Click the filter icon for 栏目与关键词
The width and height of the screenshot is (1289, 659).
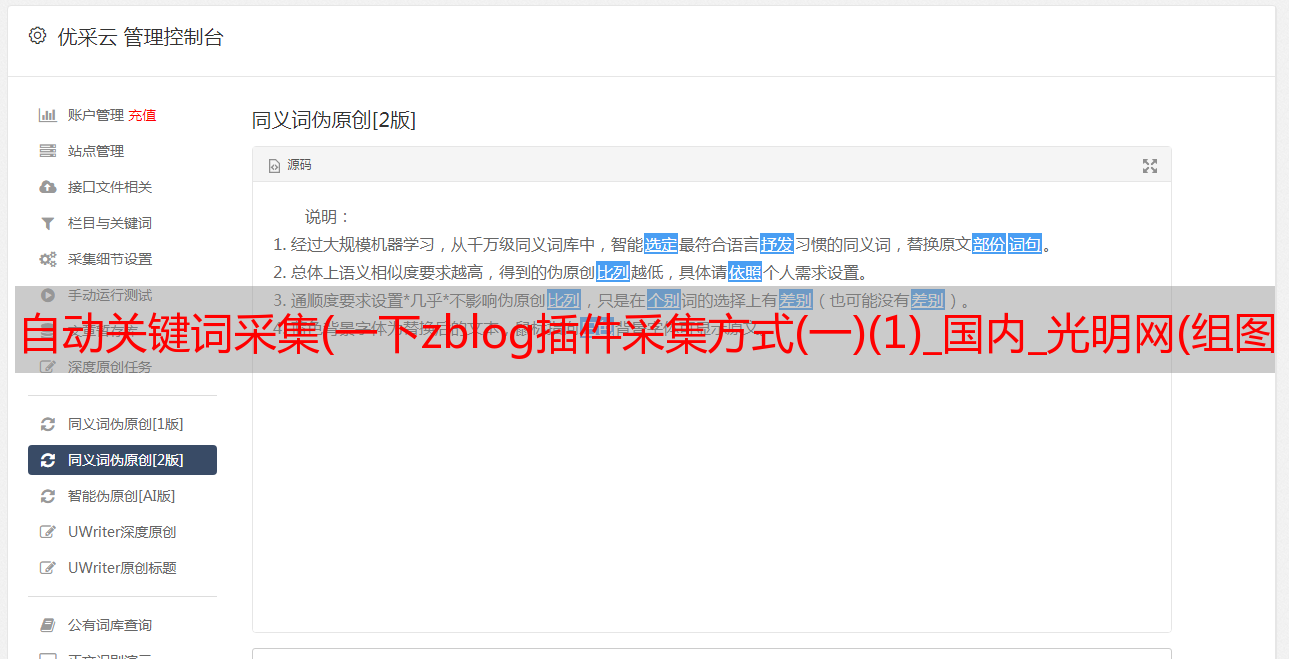point(47,223)
